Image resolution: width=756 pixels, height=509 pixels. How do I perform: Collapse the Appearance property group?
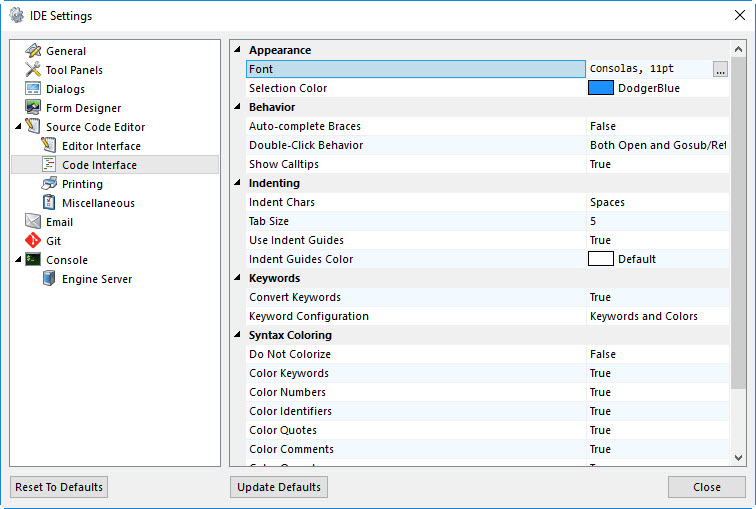pyautogui.click(x=237, y=50)
